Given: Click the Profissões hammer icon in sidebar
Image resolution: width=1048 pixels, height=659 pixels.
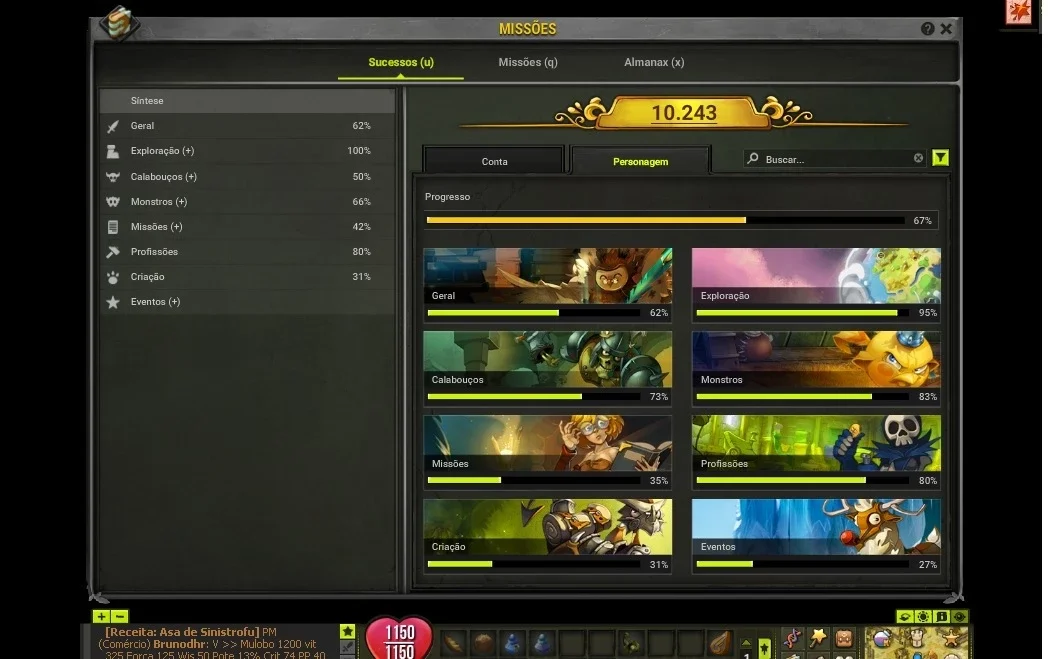Looking at the screenshot, I should tap(113, 251).
